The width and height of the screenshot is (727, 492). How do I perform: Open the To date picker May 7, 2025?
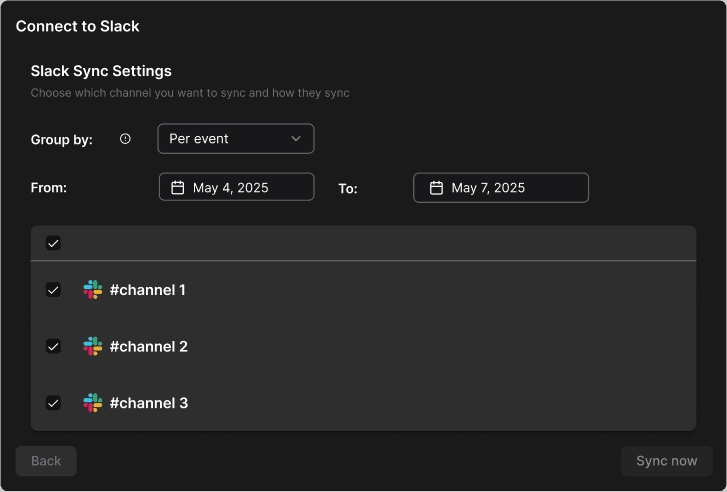501,188
